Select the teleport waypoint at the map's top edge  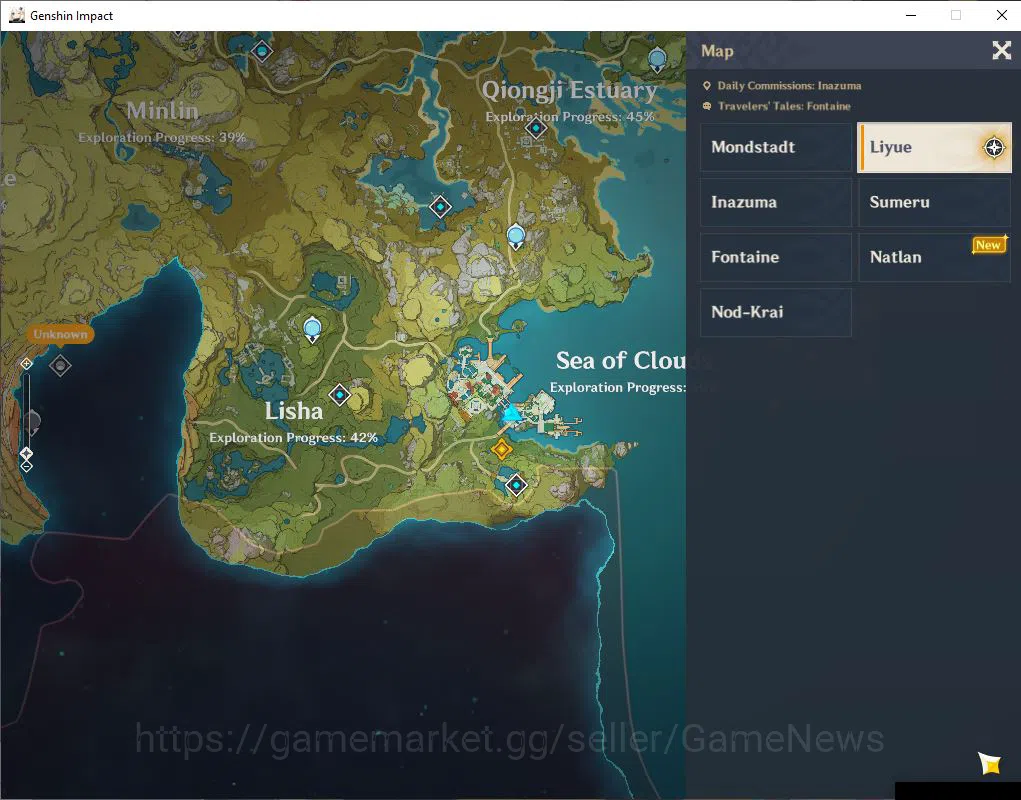pos(262,50)
